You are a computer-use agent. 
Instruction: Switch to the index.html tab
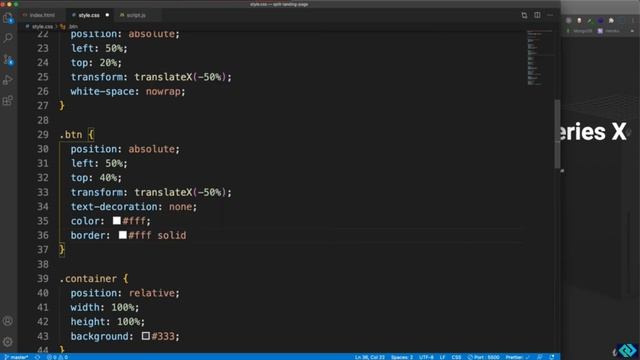pos(42,15)
